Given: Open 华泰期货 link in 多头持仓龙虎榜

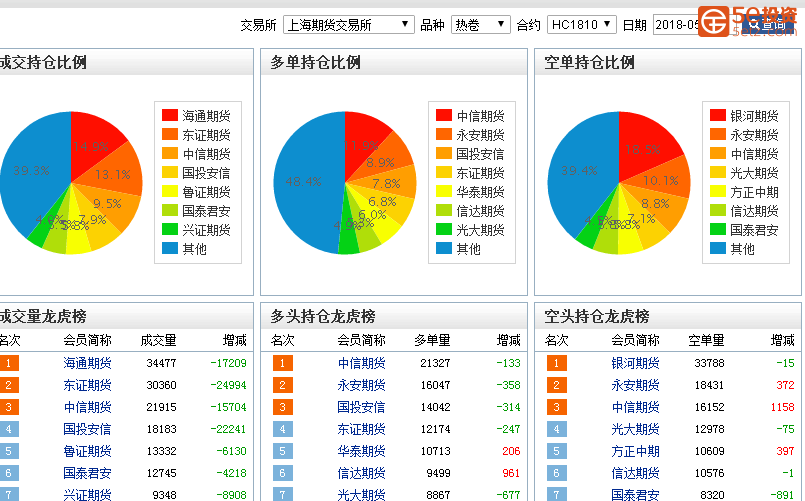Looking at the screenshot, I should coord(361,451).
